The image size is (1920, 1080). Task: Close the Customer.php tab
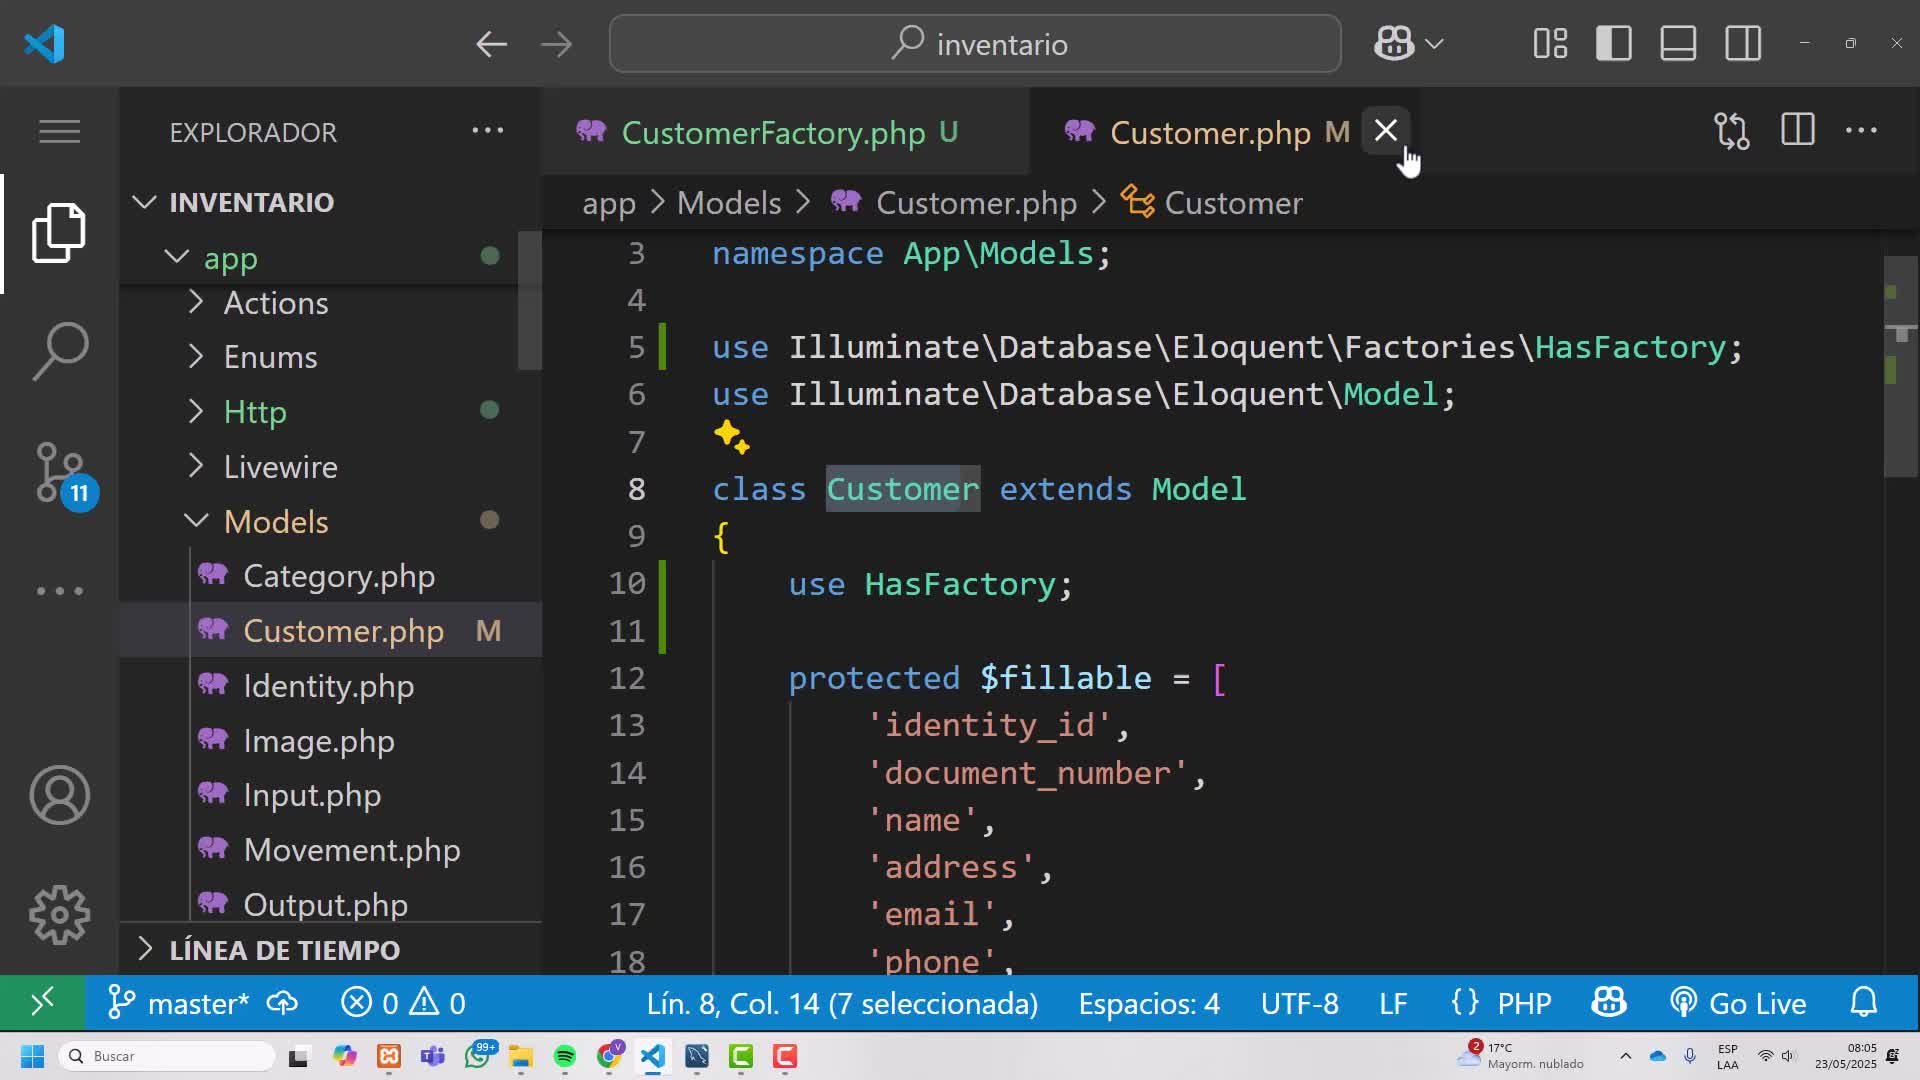point(1385,131)
